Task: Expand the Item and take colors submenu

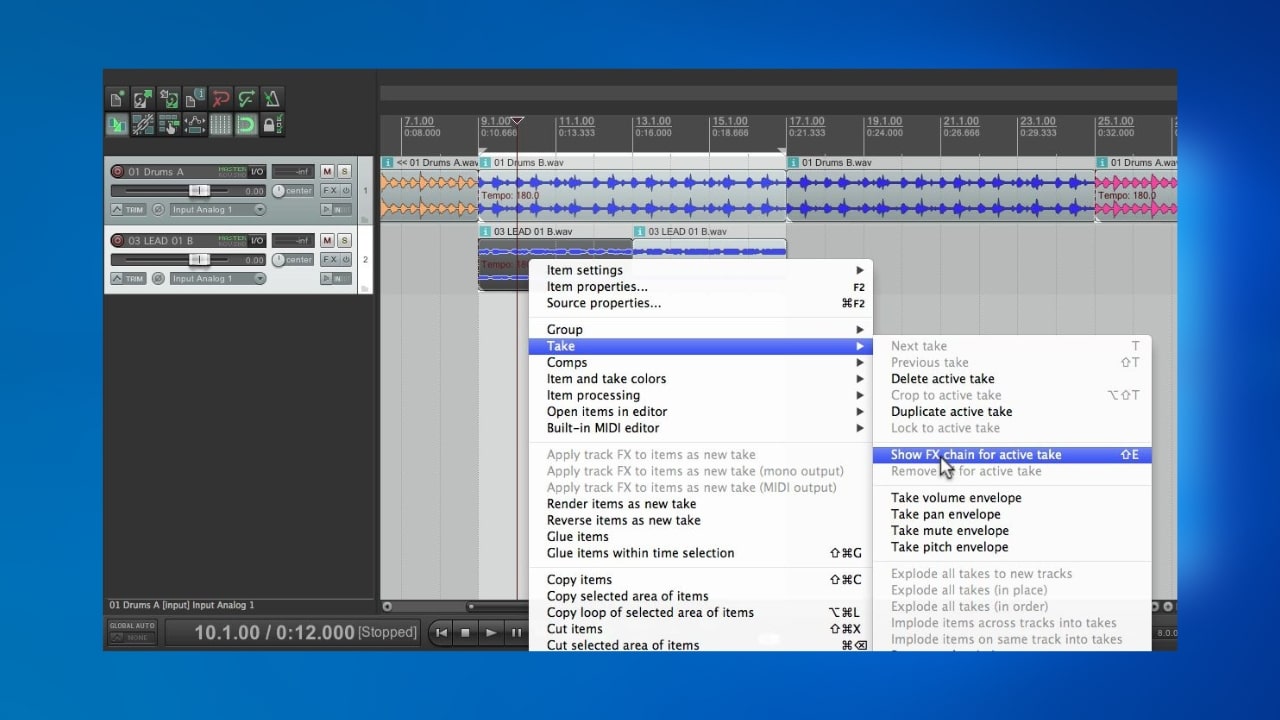Action: click(x=700, y=379)
